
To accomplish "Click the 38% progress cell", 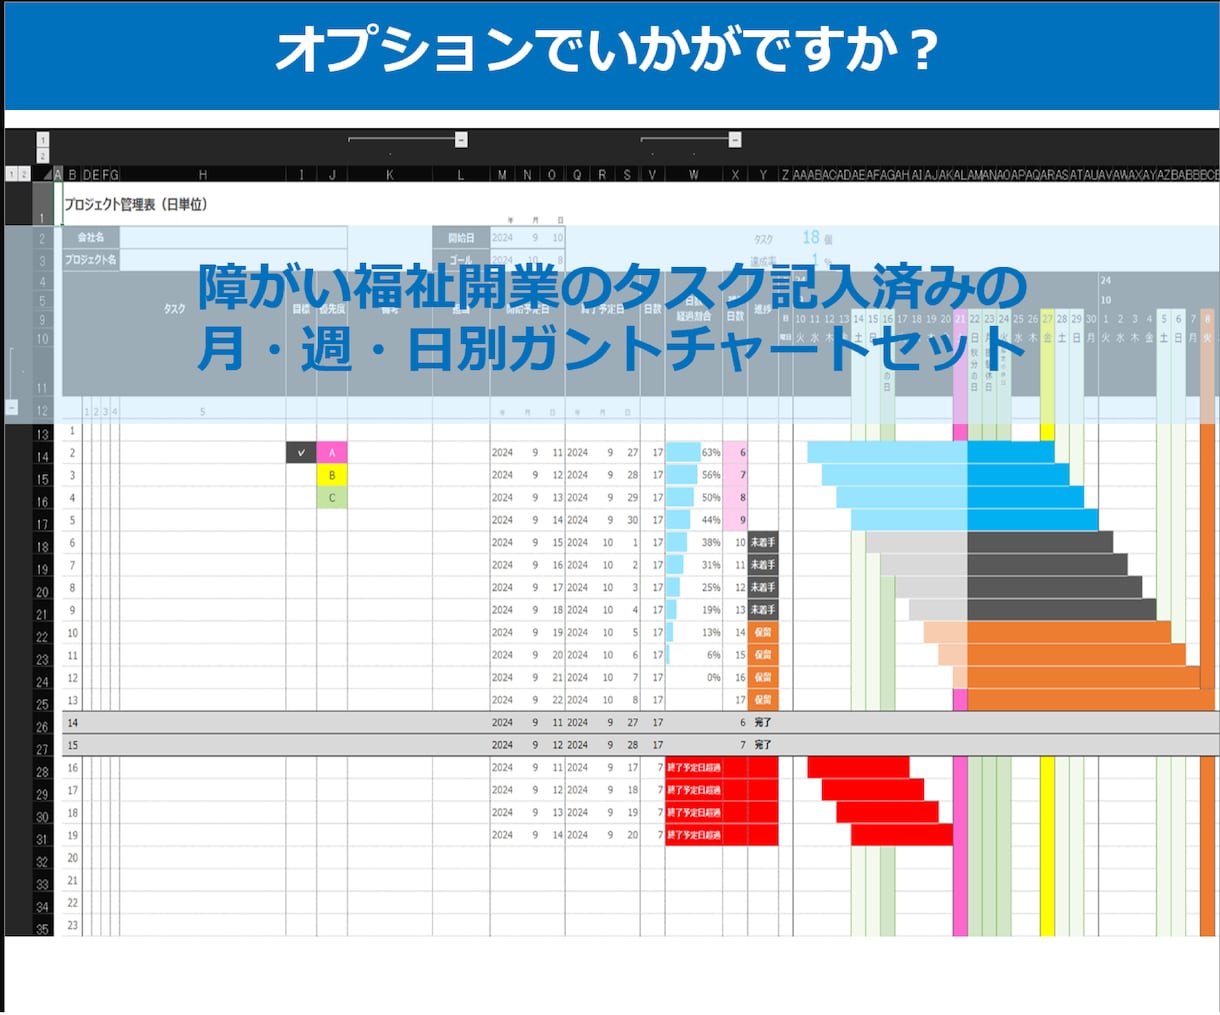I will pyautogui.click(x=694, y=542).
